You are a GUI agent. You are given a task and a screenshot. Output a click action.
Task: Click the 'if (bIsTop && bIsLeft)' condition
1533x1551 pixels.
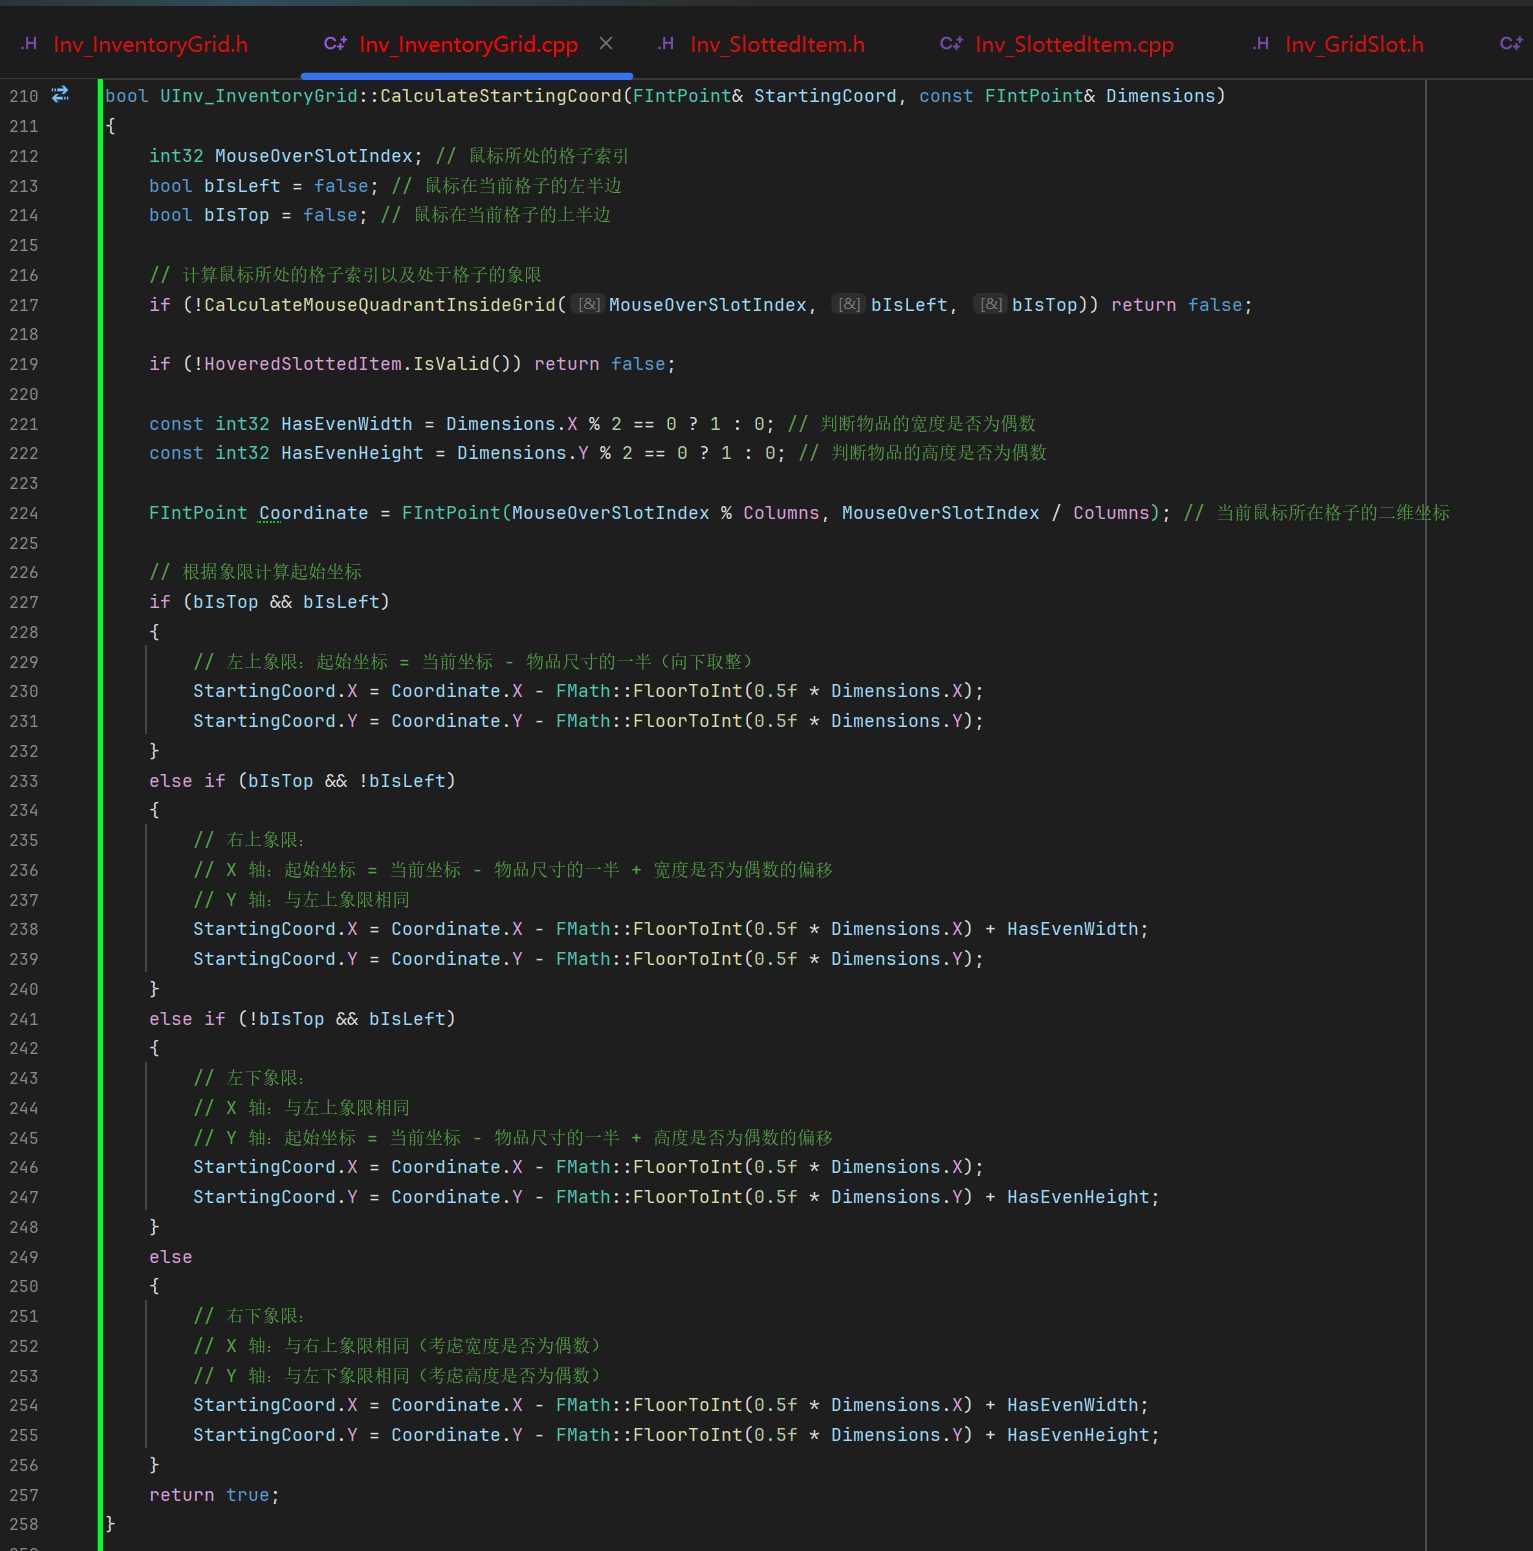tap(269, 602)
